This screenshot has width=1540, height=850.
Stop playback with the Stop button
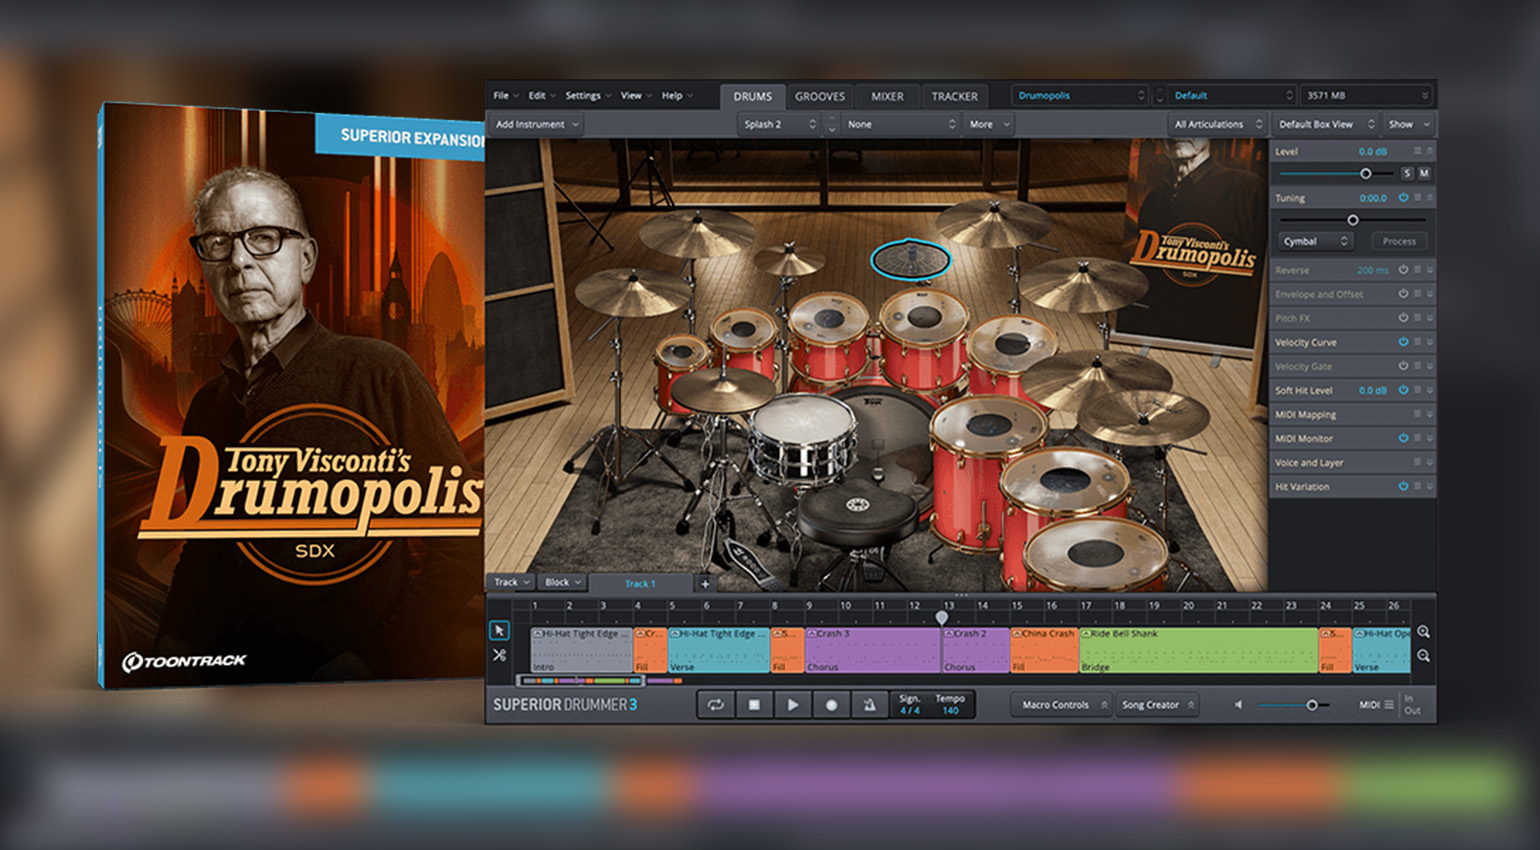(754, 705)
